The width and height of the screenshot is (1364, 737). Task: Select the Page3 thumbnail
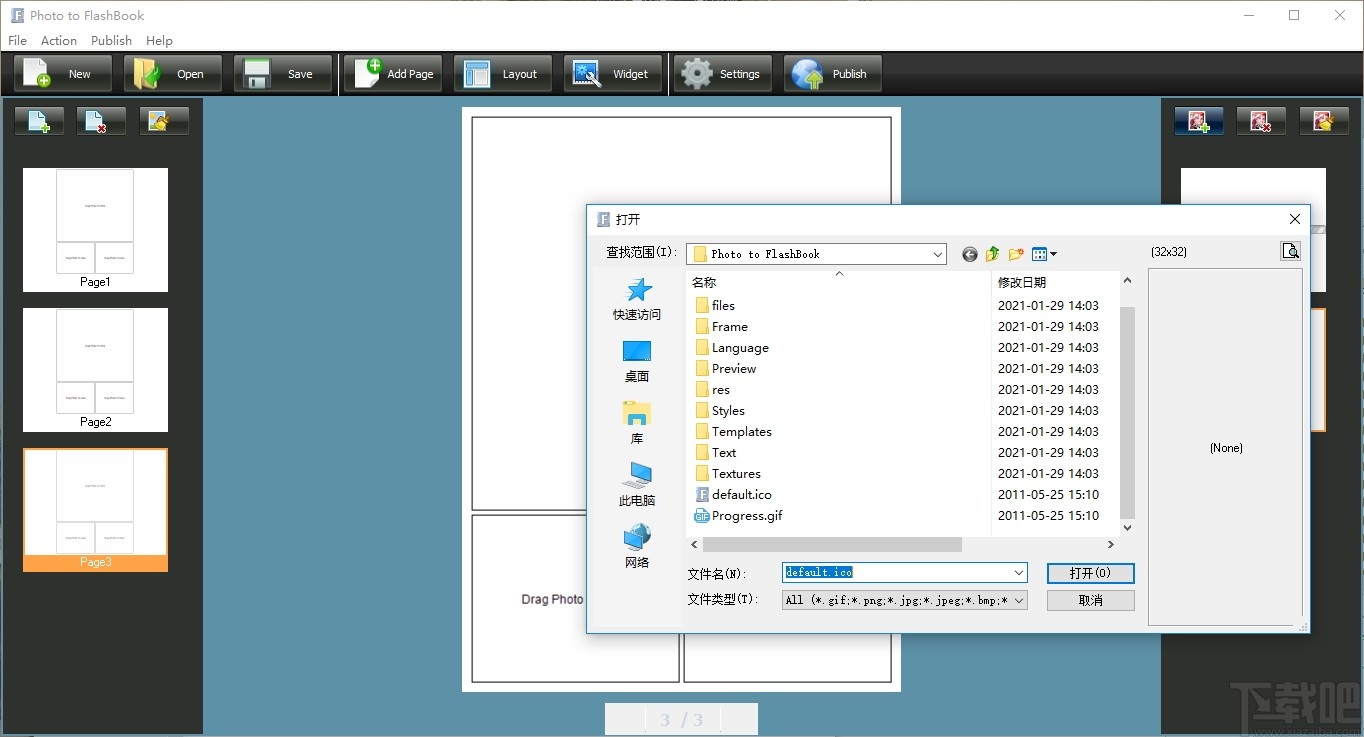[95, 510]
